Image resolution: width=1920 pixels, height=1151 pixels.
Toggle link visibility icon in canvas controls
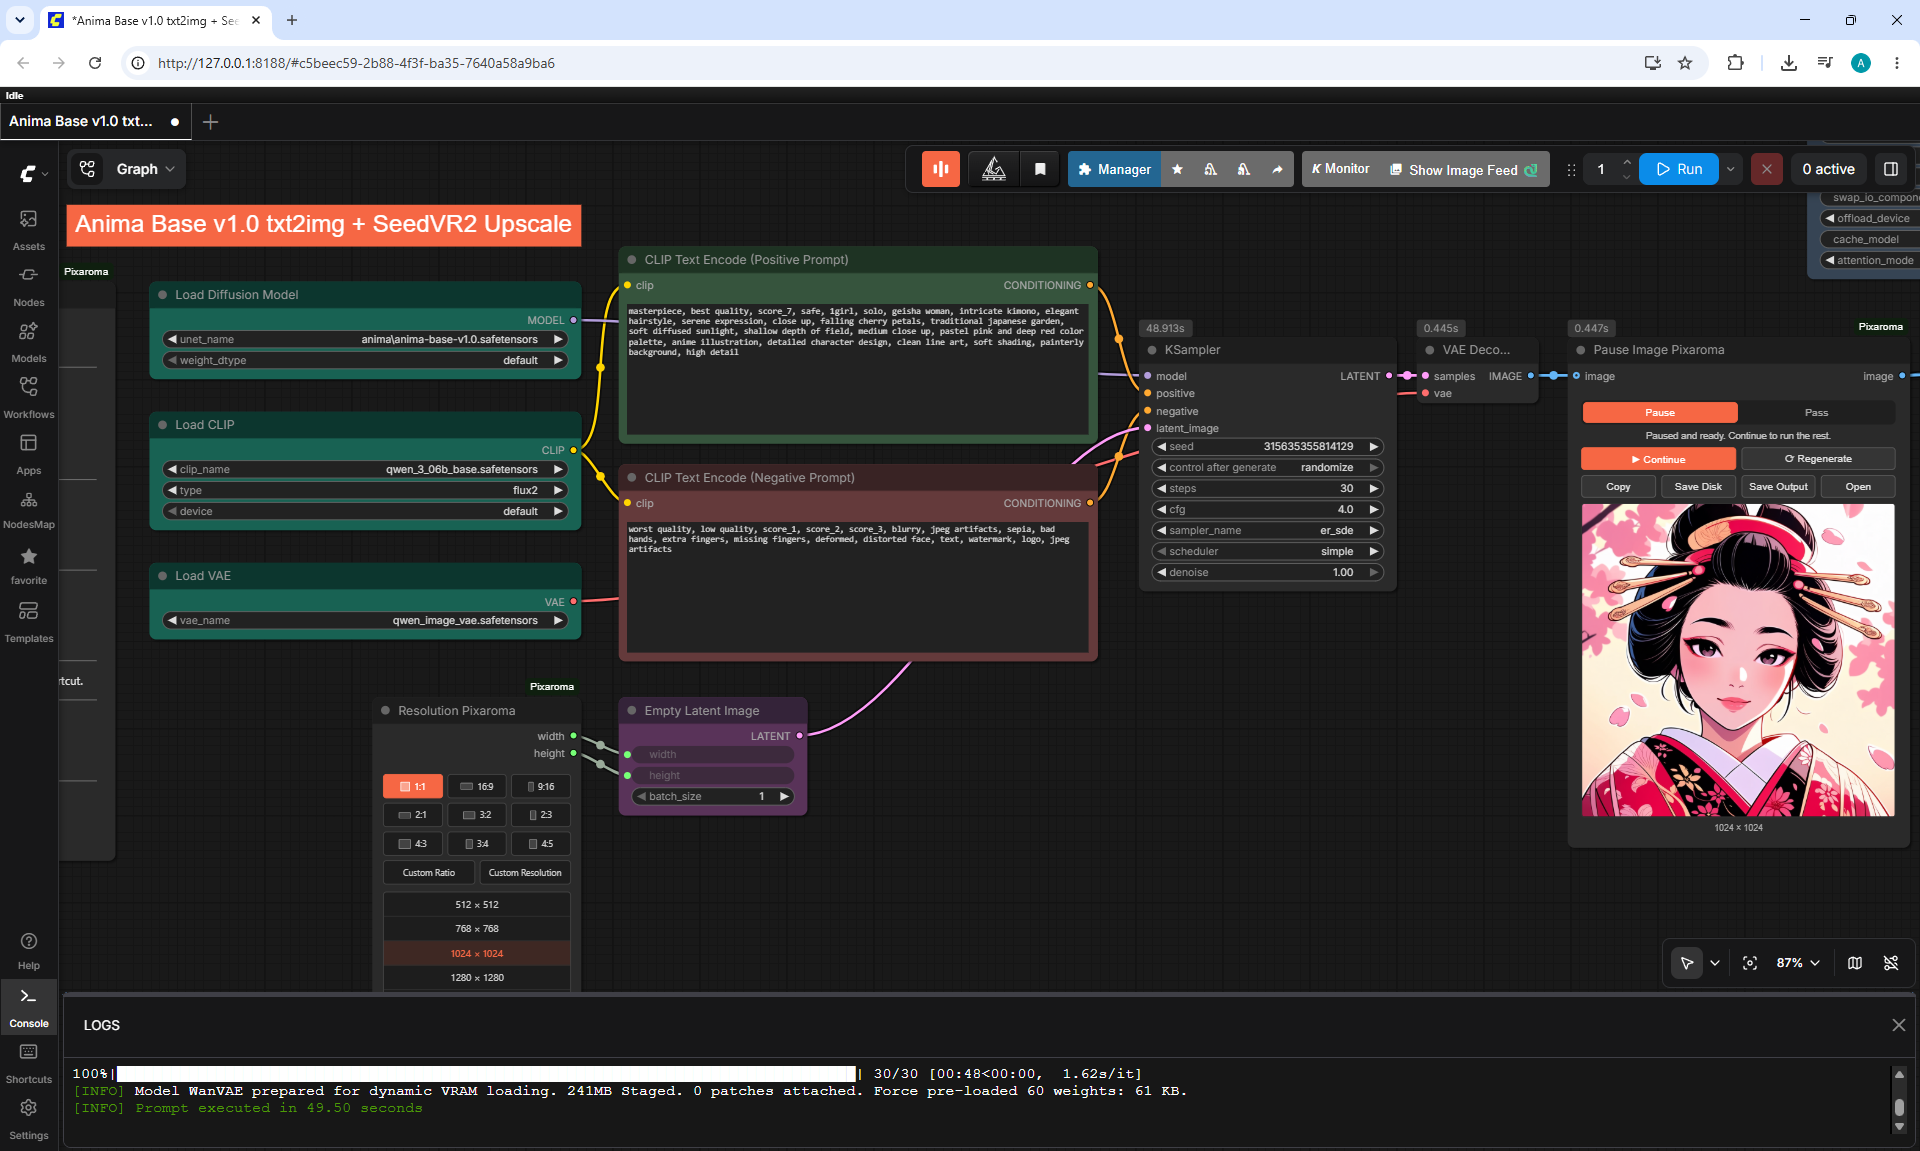(1891, 963)
